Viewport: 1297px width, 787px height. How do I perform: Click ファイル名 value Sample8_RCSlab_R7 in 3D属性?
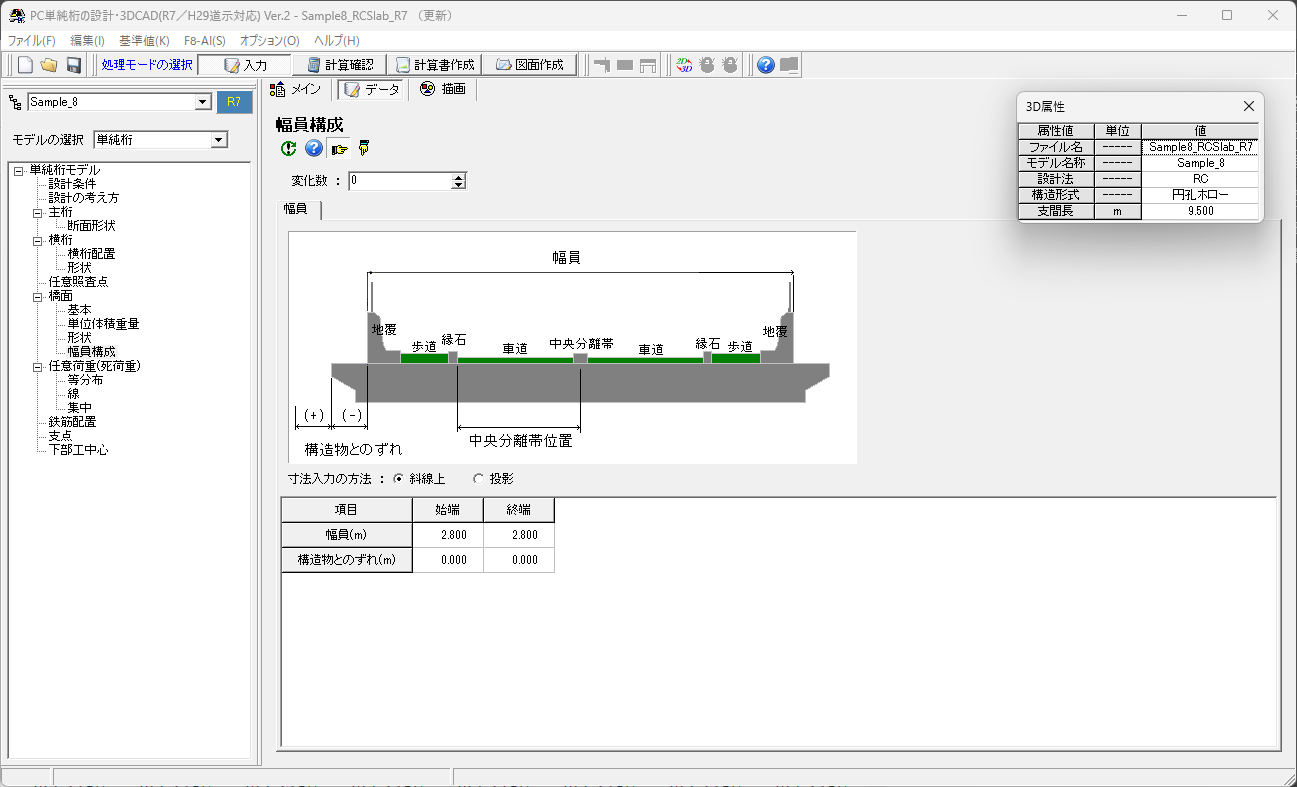pyautogui.click(x=1200, y=147)
